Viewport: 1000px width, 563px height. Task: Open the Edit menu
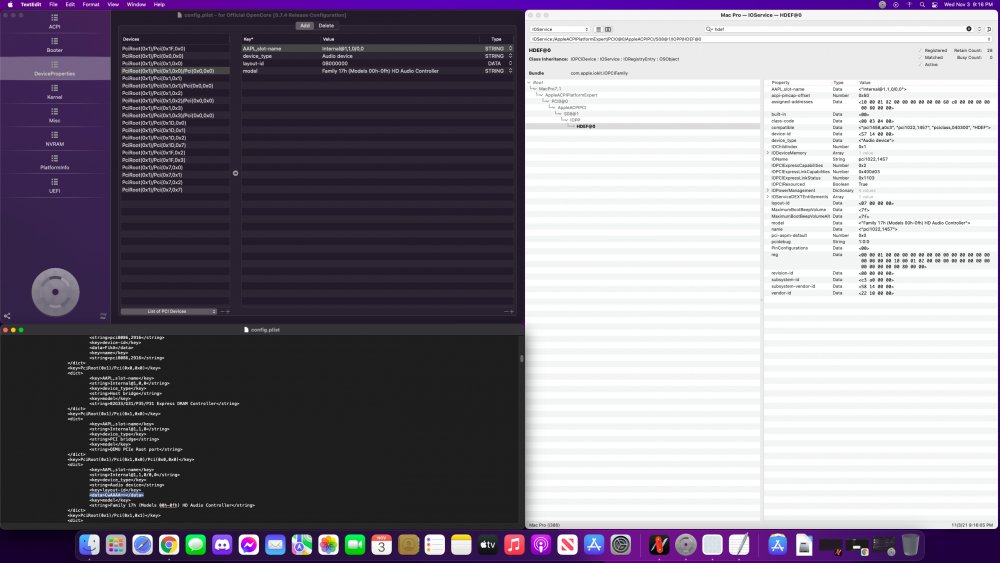(70, 4)
